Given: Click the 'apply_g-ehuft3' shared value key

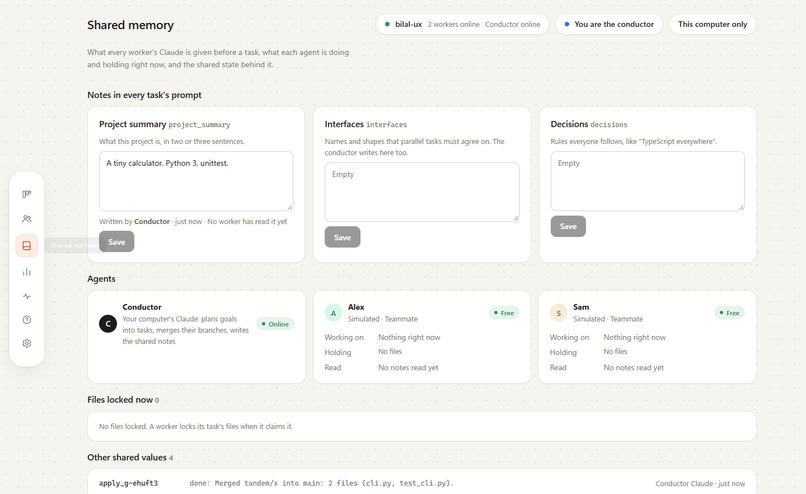Looking at the screenshot, I should point(129,483).
